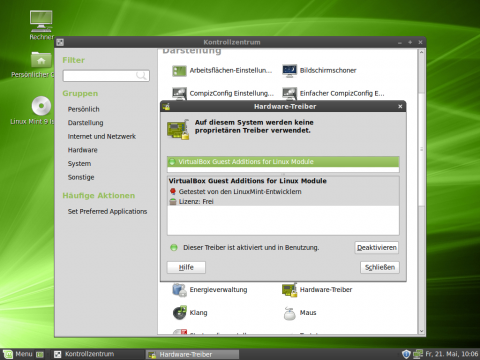Select the Internet und Netzwerk group
This screenshot has height=360, width=480.
[x=102, y=136]
